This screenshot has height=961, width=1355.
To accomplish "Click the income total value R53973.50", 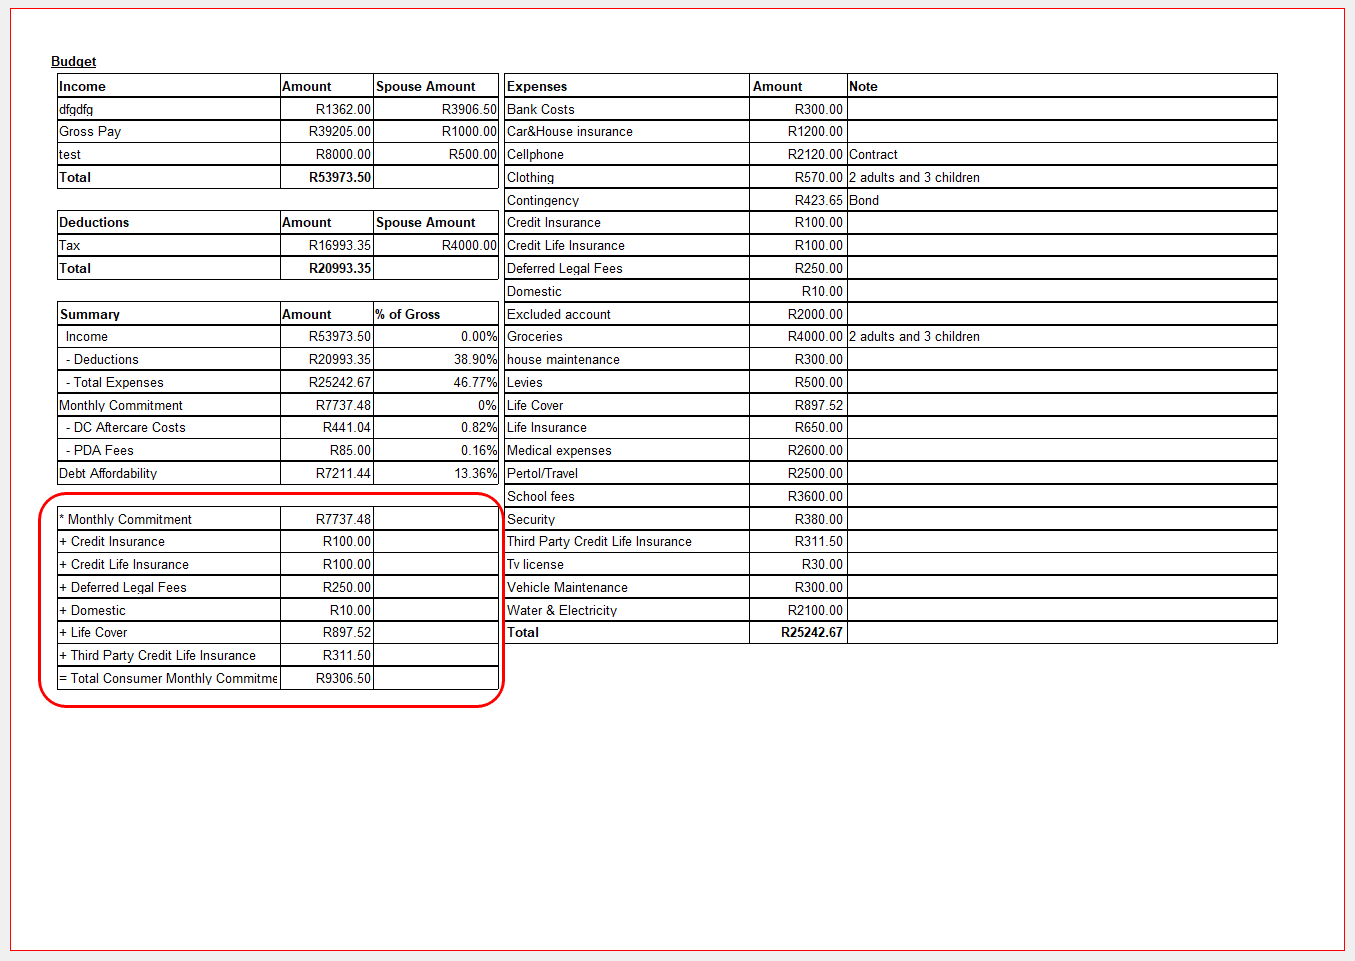I will point(339,178).
